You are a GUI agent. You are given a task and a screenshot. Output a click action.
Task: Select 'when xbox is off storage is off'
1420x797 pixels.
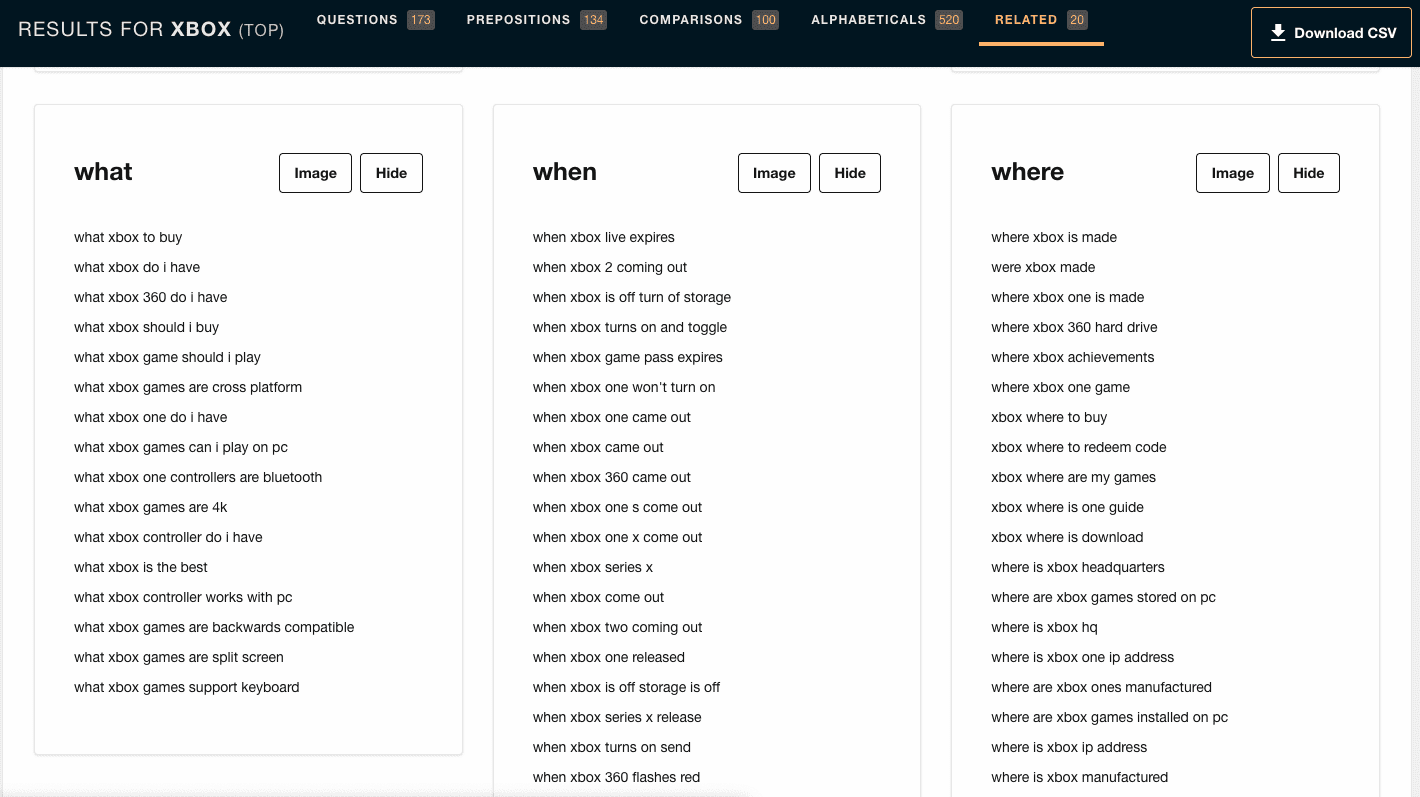tap(627, 687)
